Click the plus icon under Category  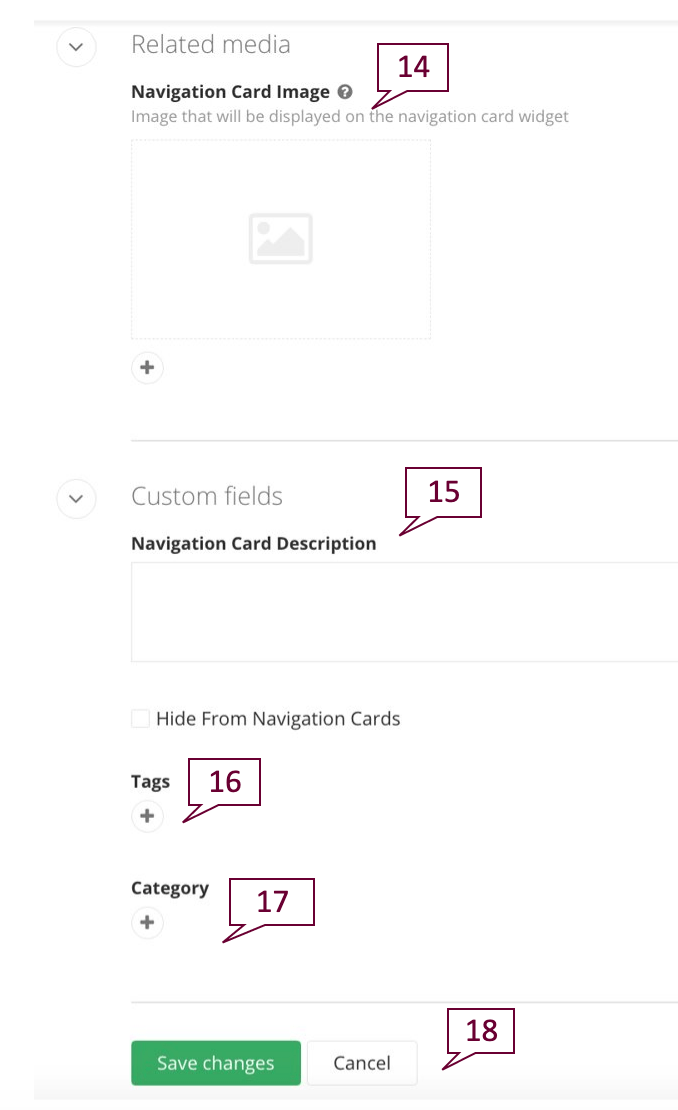[147, 922]
